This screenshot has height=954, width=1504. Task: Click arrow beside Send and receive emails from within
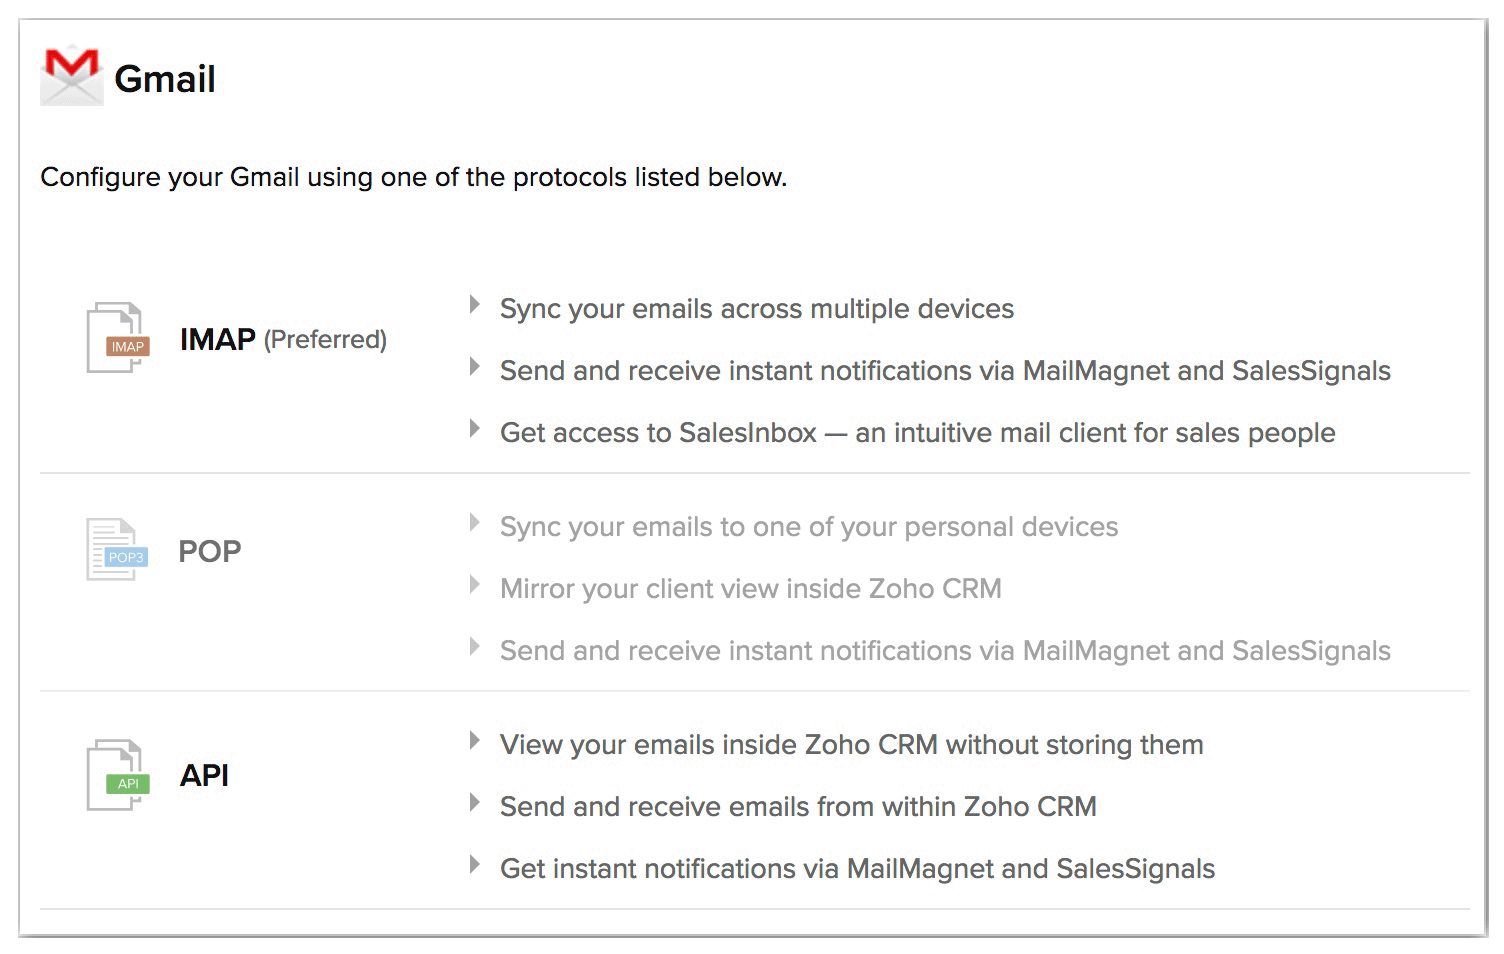(x=475, y=803)
